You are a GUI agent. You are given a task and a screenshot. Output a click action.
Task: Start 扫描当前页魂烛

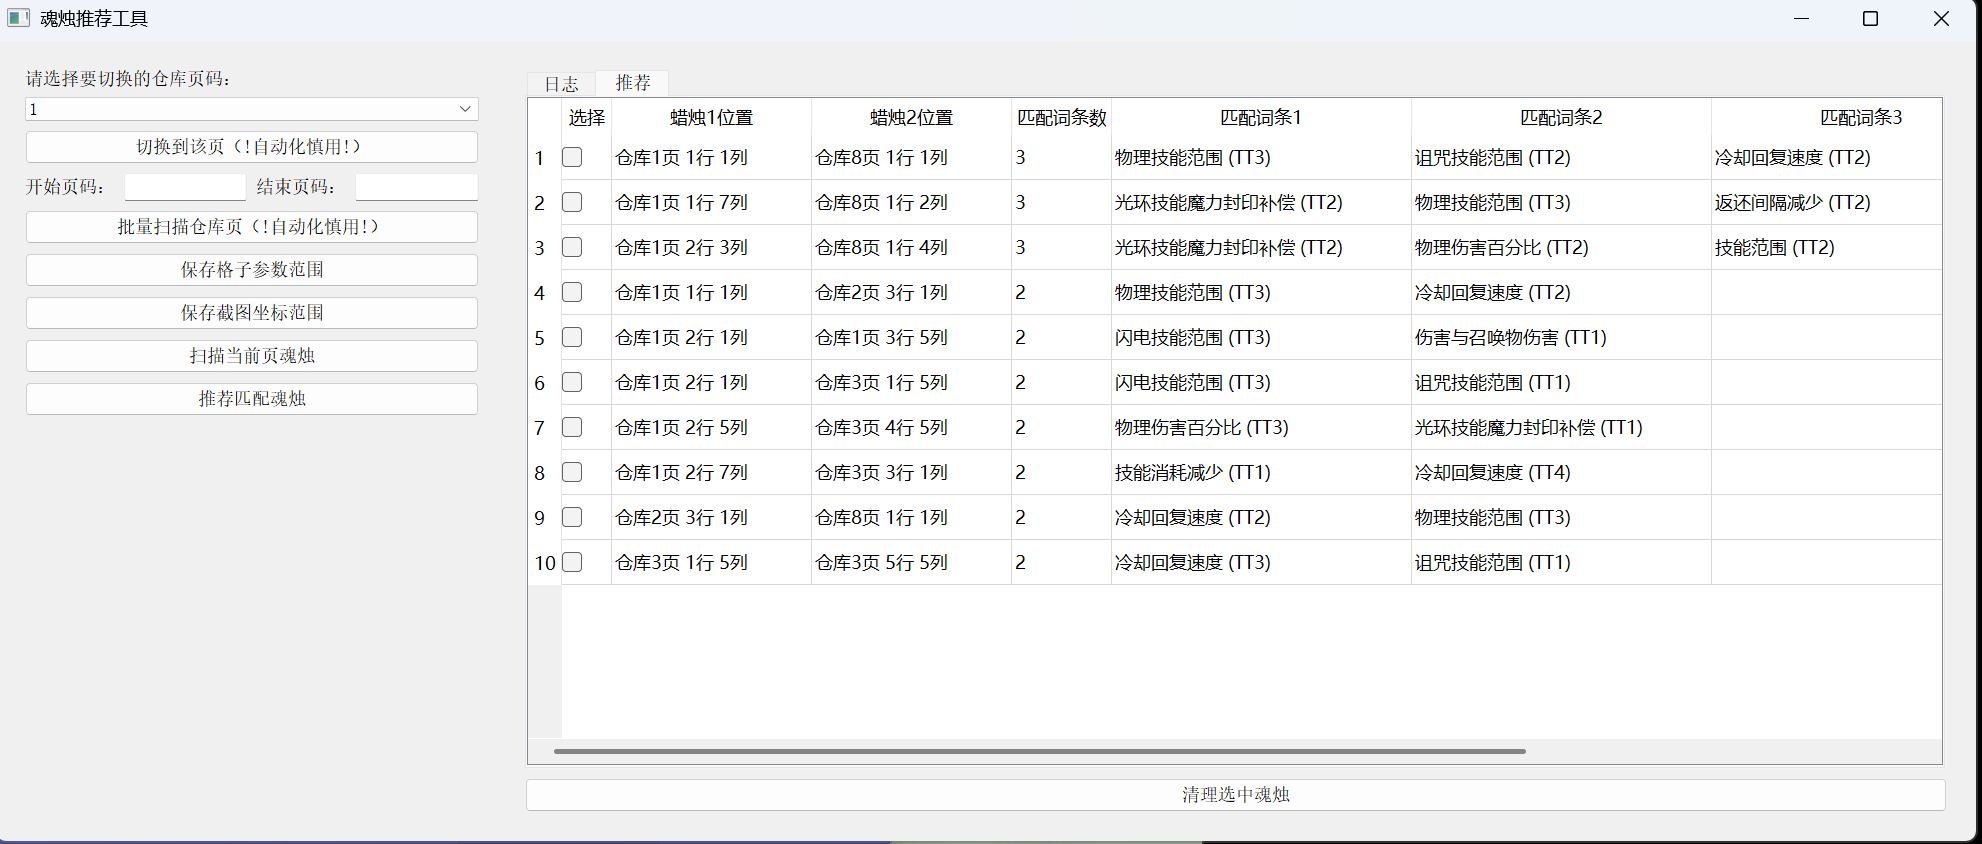tap(252, 356)
